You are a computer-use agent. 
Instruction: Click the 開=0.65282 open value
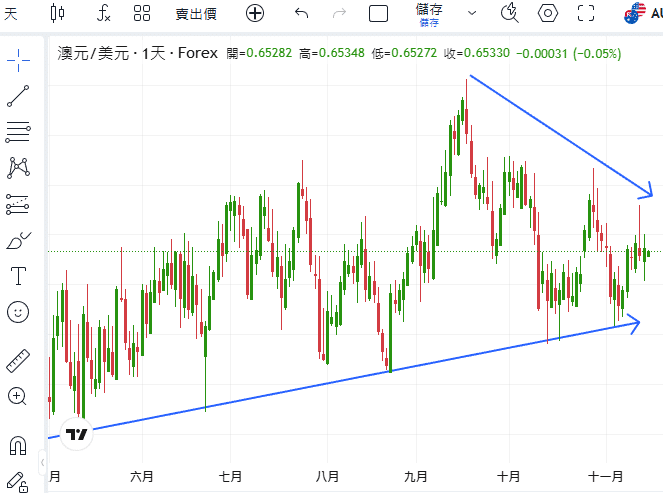pyautogui.click(x=259, y=53)
